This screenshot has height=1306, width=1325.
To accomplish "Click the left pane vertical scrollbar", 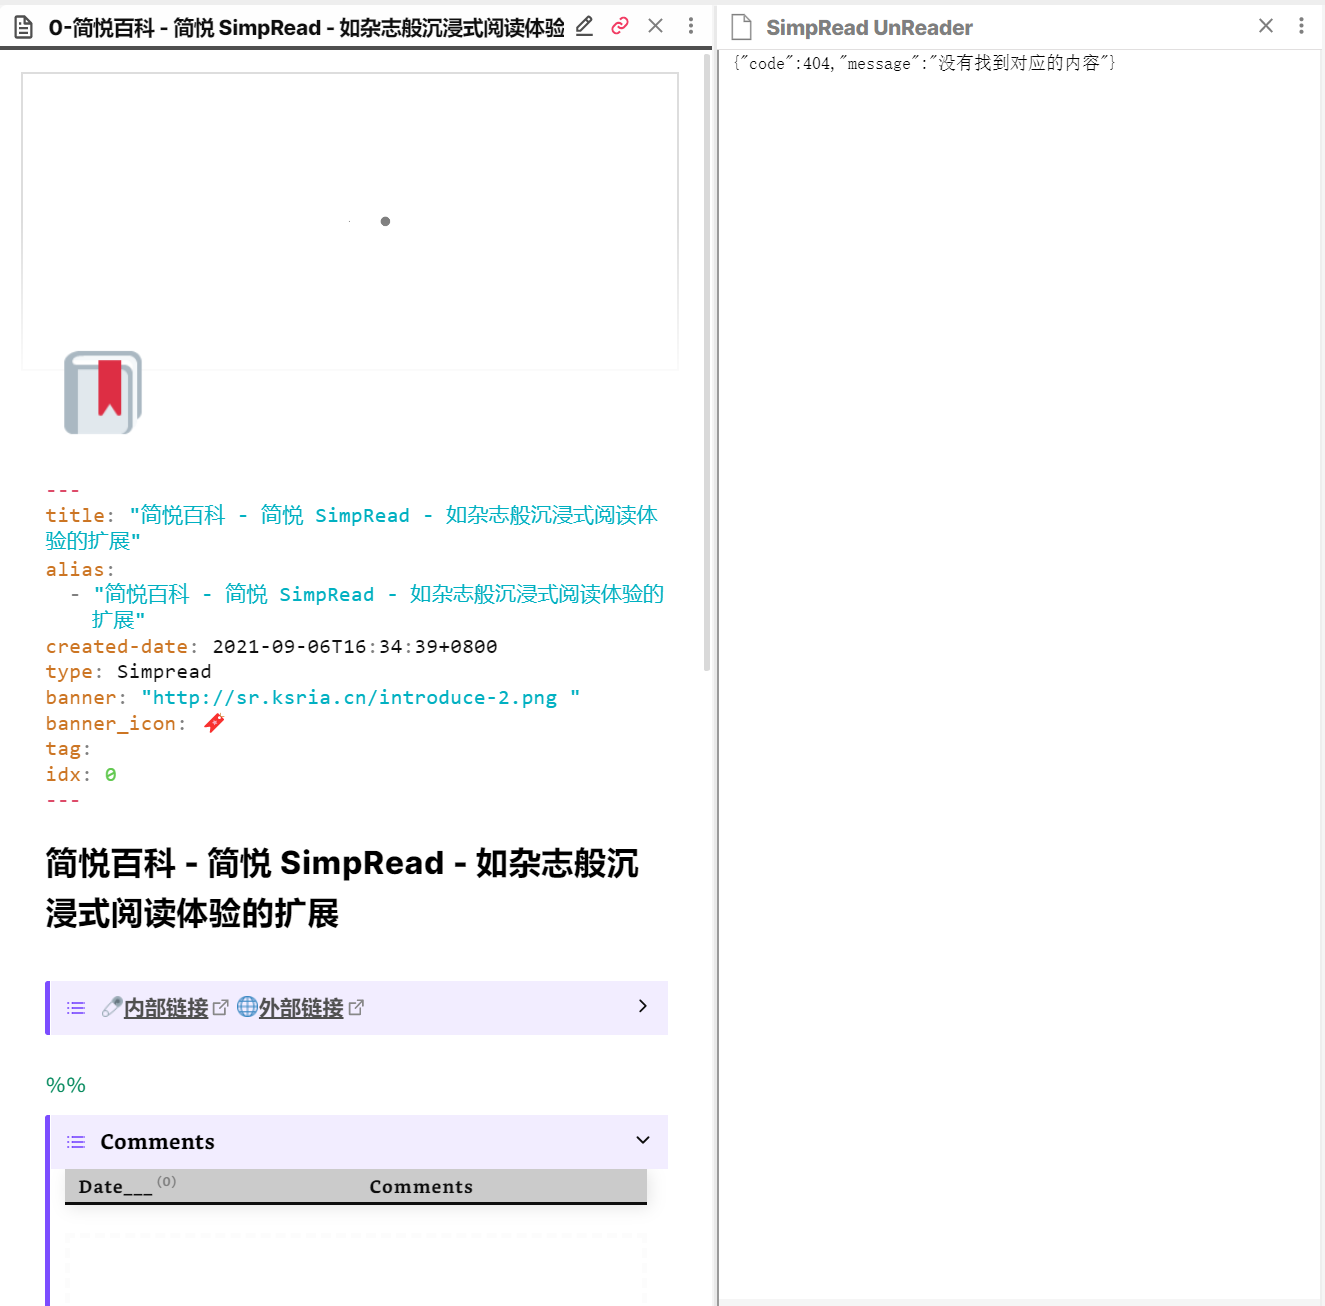I will coord(707,360).
